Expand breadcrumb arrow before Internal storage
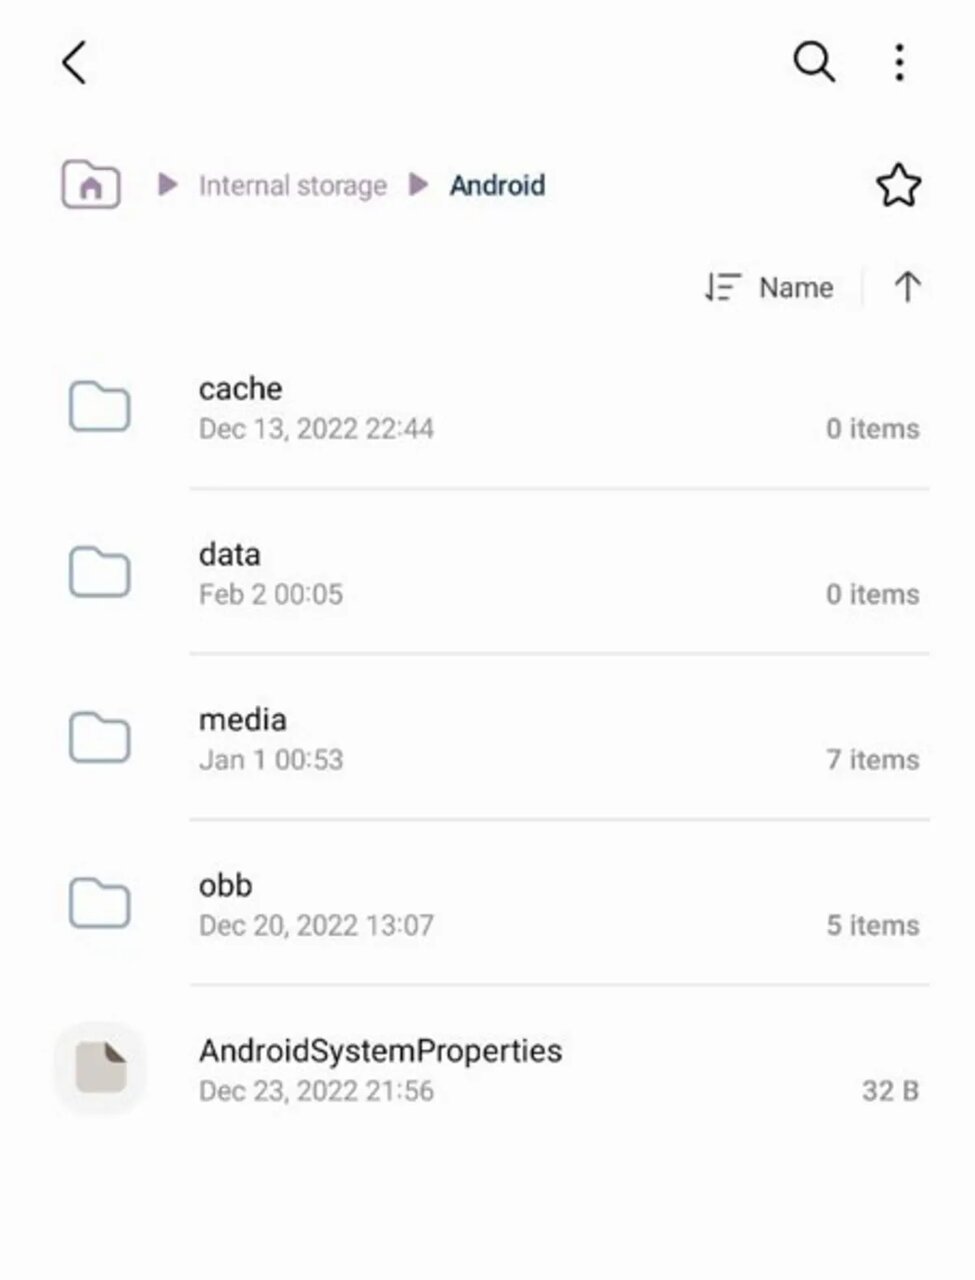975x1280 pixels. [168, 185]
